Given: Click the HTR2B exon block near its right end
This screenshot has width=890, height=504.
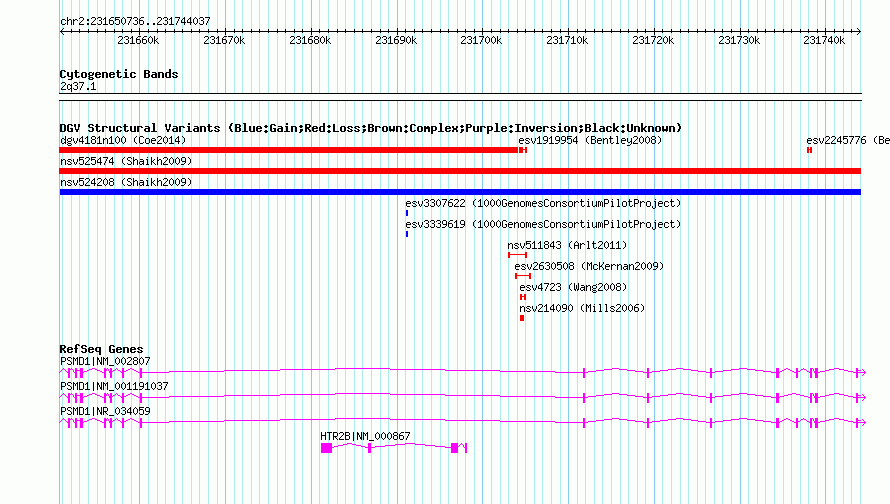Looking at the screenshot, I should click(x=454, y=448).
